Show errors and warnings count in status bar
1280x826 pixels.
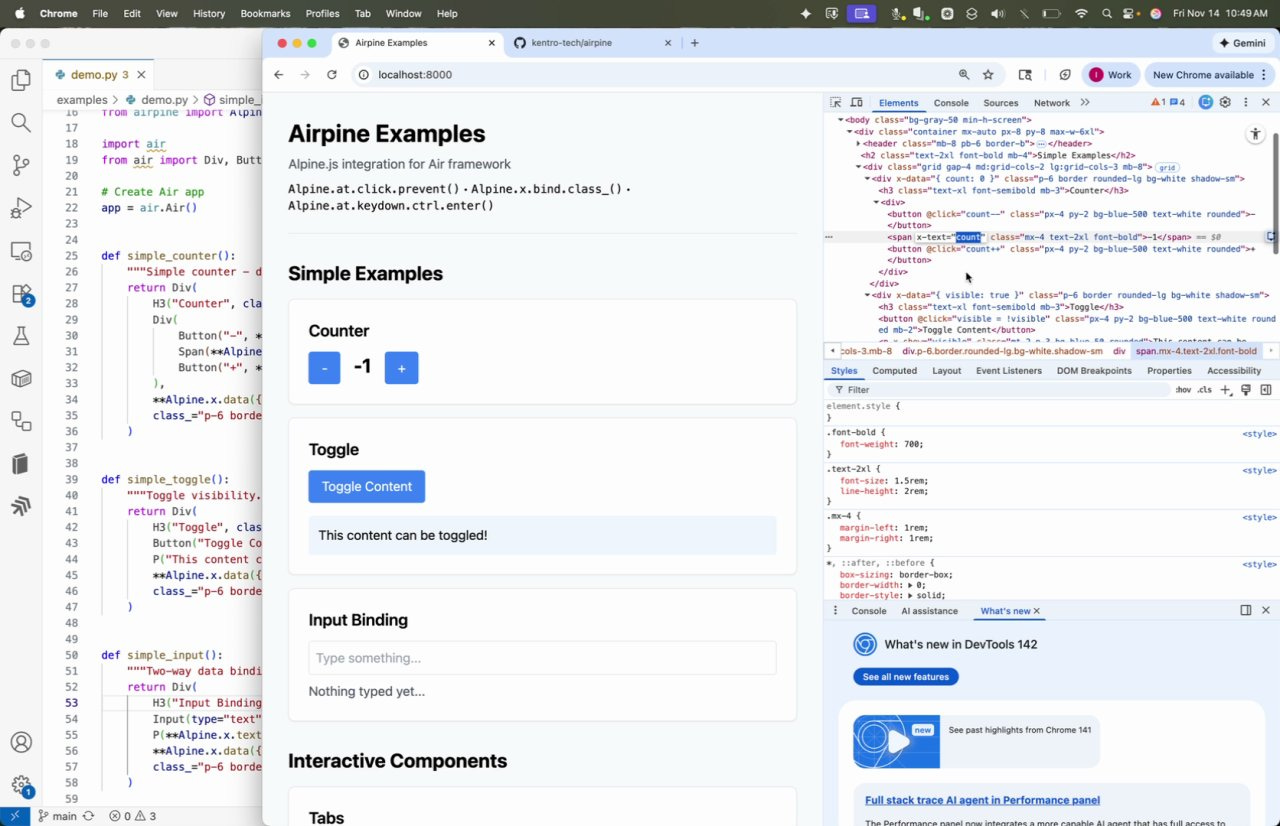pos(132,816)
